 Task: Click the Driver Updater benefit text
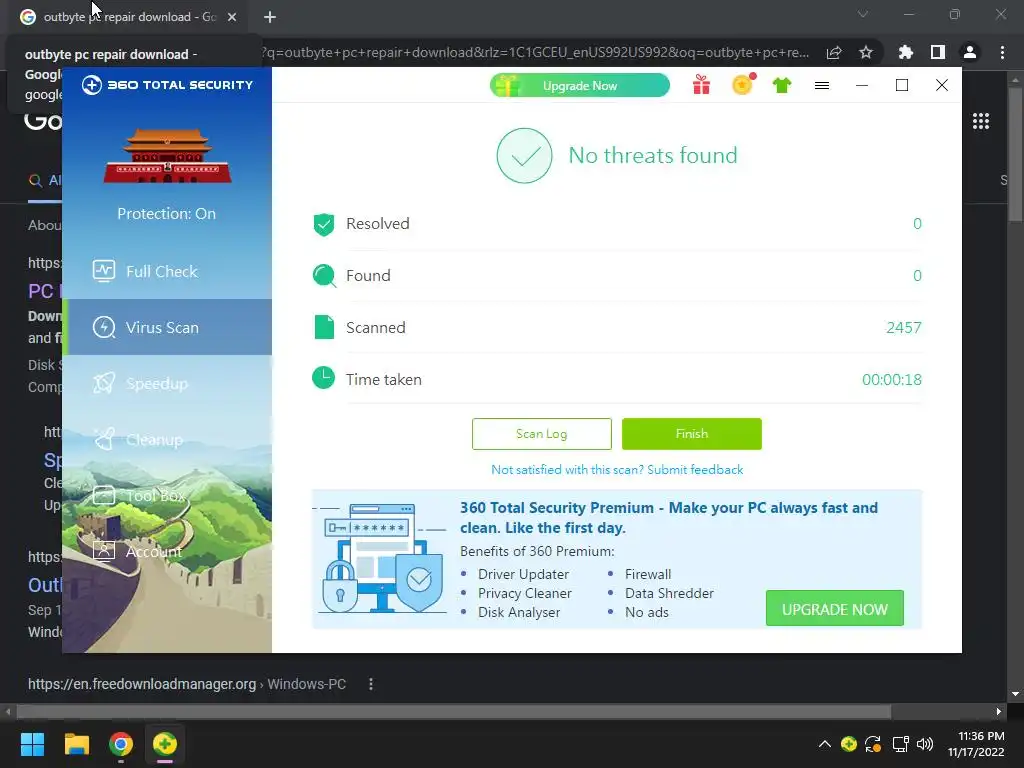(523, 574)
